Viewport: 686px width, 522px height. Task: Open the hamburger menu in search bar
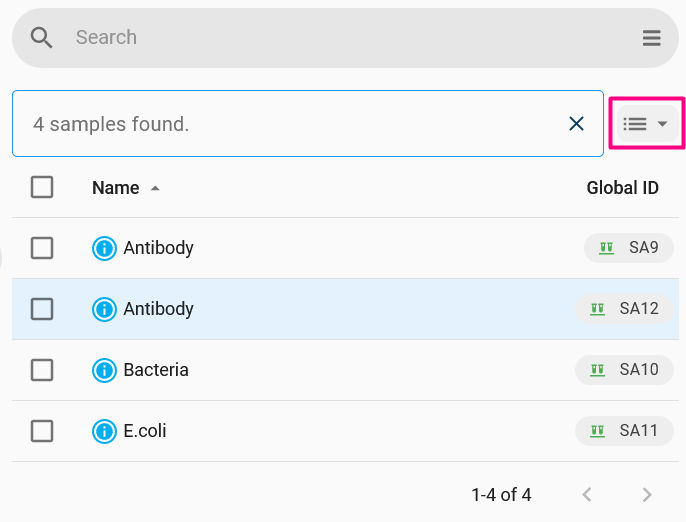pyautogui.click(x=651, y=38)
